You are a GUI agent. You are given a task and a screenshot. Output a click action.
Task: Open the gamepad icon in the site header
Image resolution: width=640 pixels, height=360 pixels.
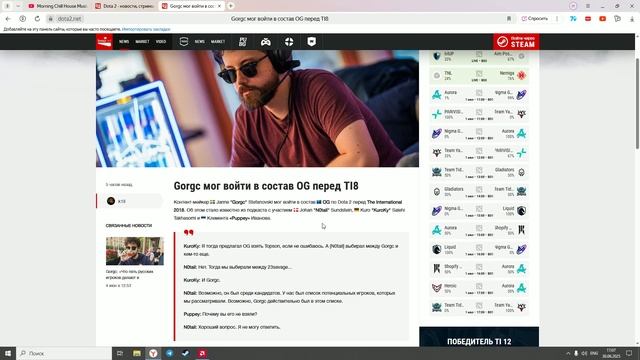[266, 42]
